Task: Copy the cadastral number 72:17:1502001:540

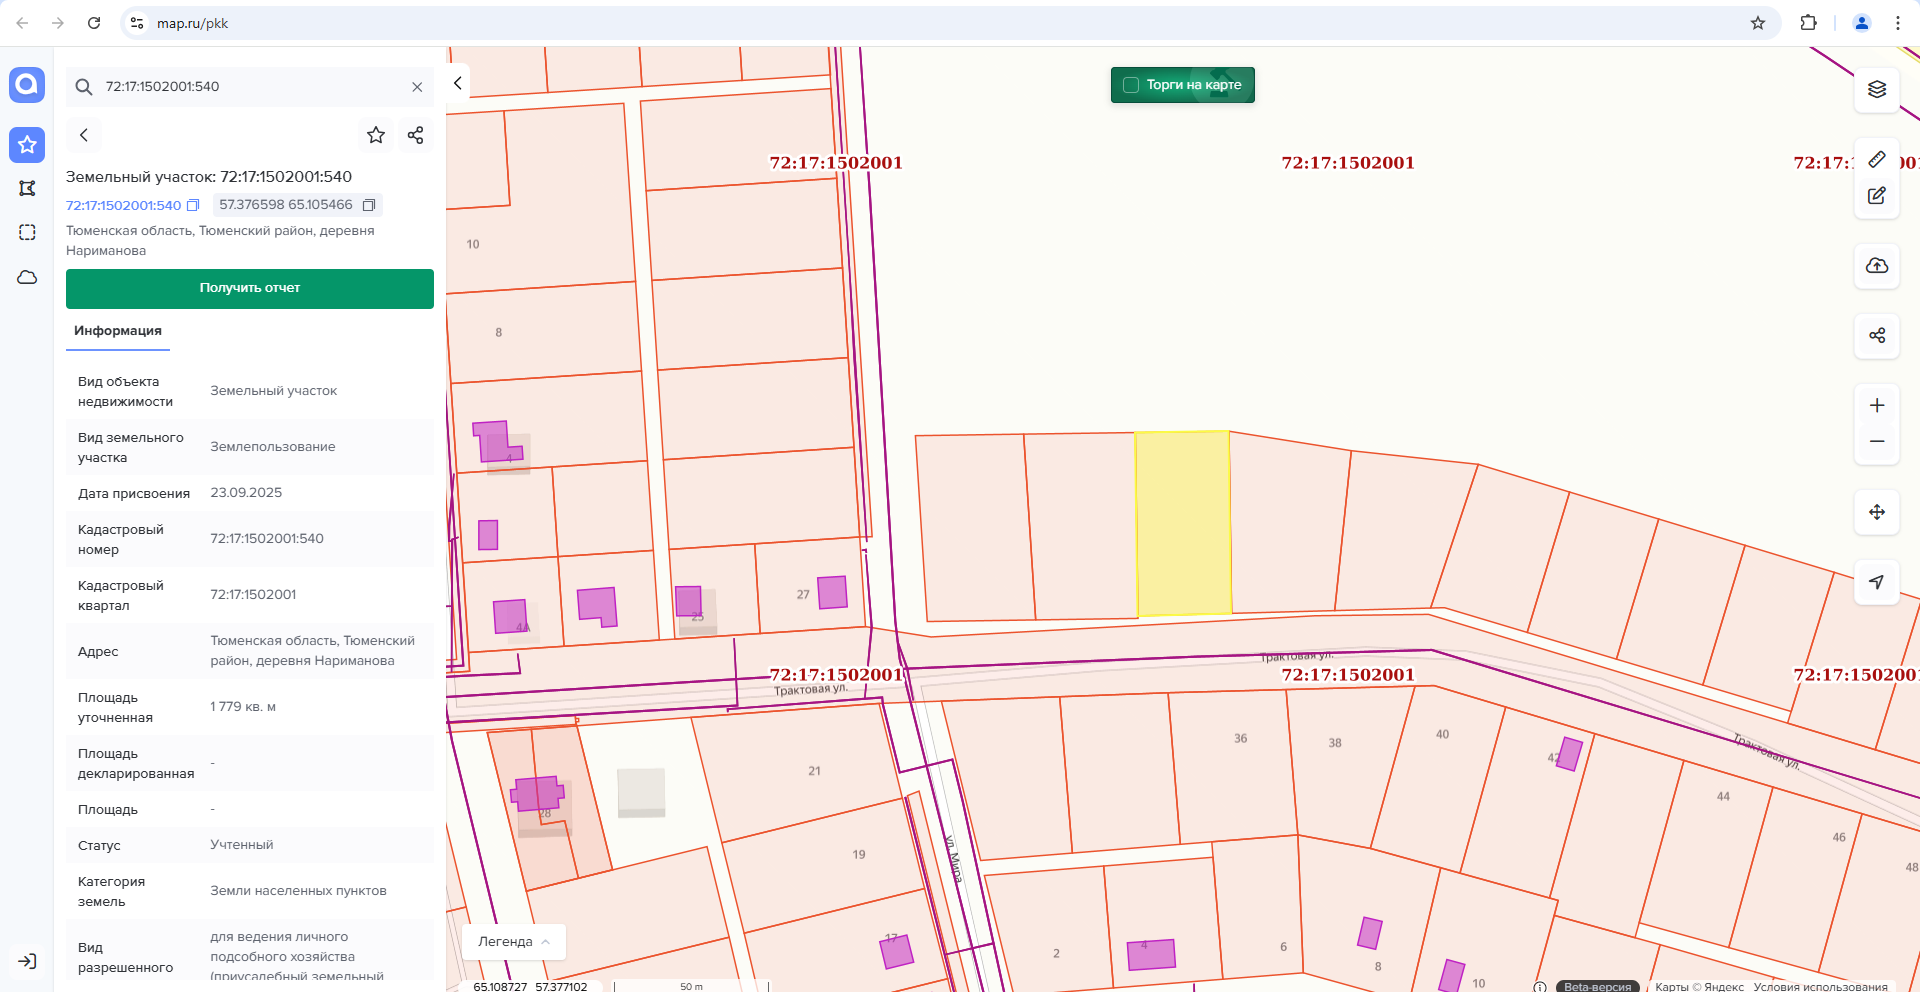Action: pos(194,205)
